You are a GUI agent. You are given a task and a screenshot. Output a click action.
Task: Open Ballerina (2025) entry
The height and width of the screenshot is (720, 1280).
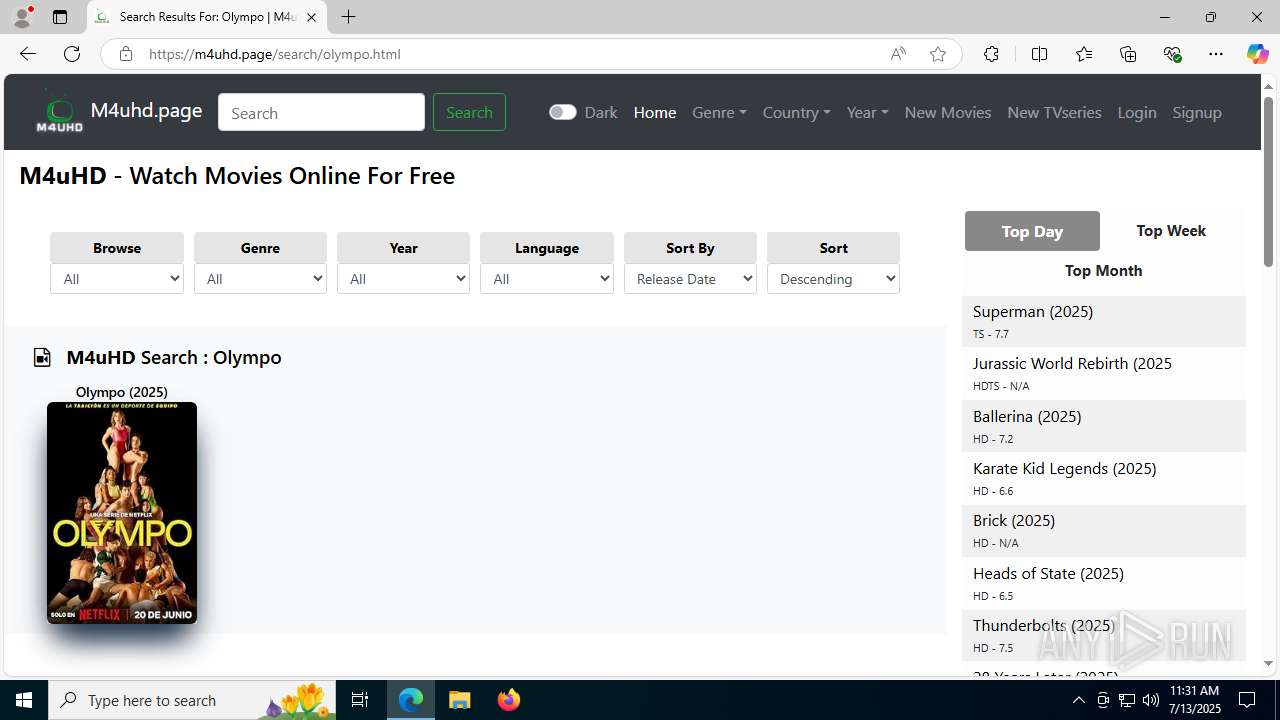click(x=1027, y=416)
